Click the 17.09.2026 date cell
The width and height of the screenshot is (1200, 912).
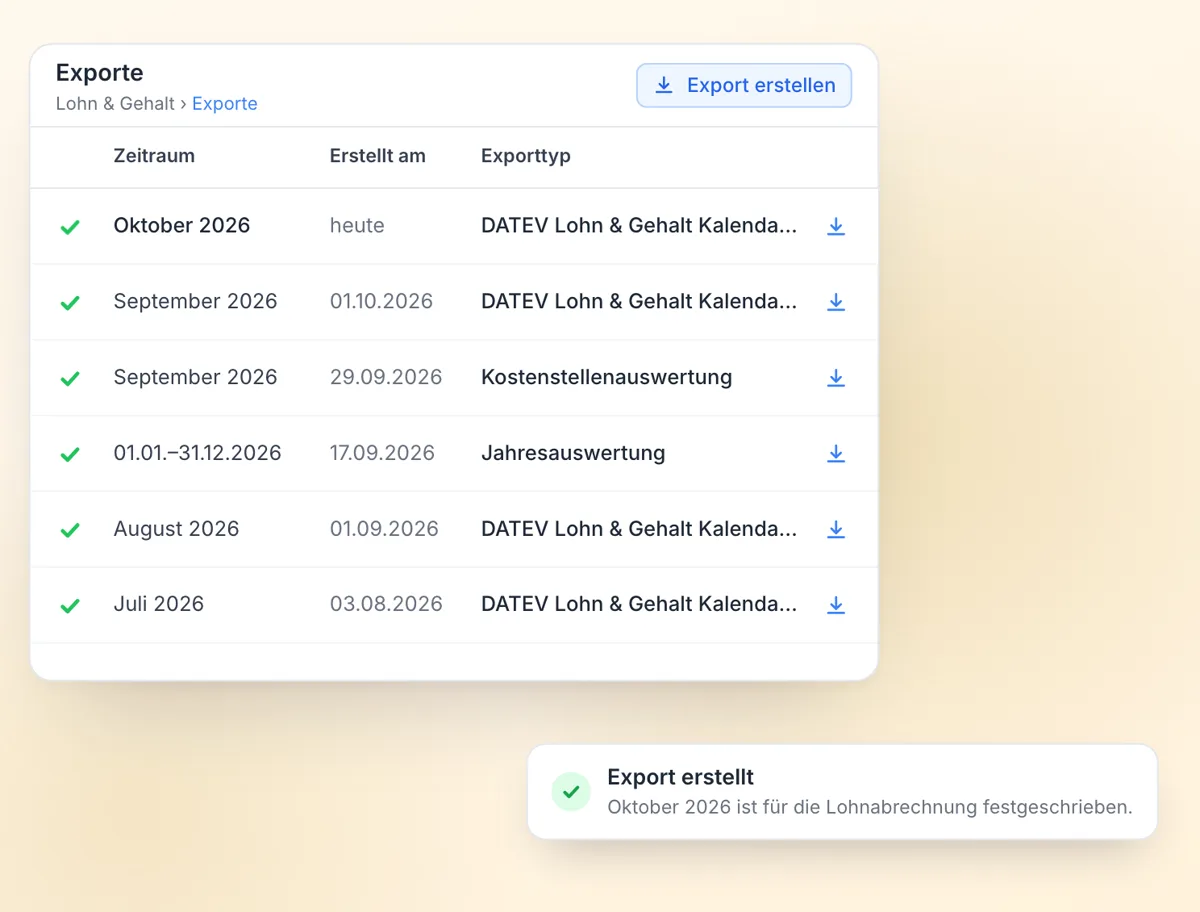pos(382,453)
